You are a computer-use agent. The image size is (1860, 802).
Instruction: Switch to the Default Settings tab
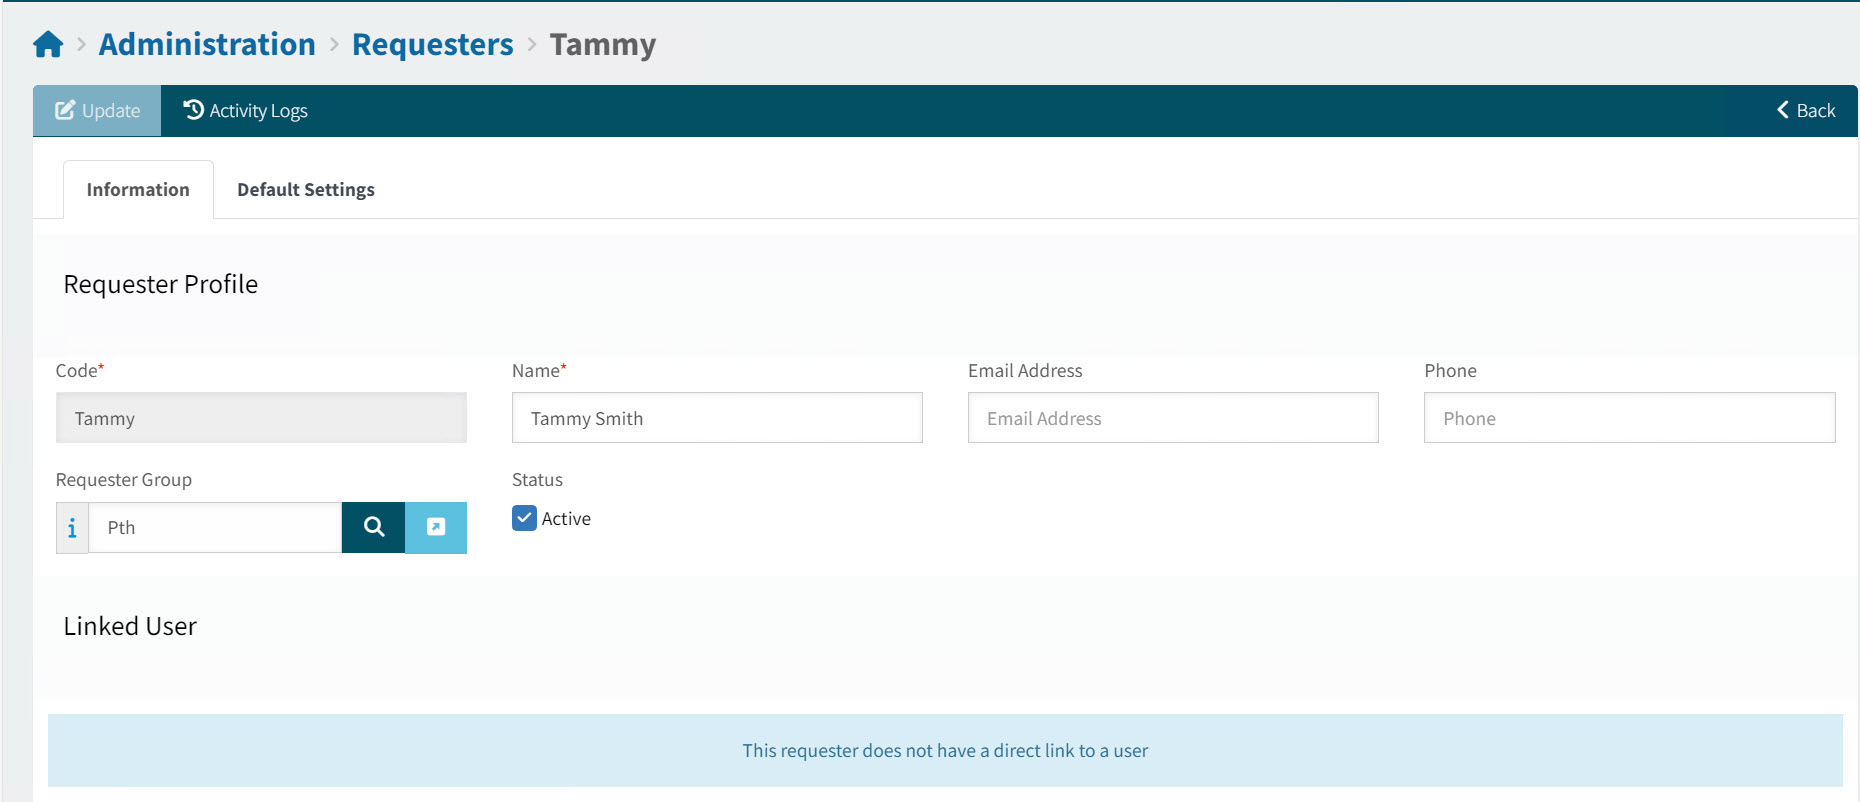[305, 190]
